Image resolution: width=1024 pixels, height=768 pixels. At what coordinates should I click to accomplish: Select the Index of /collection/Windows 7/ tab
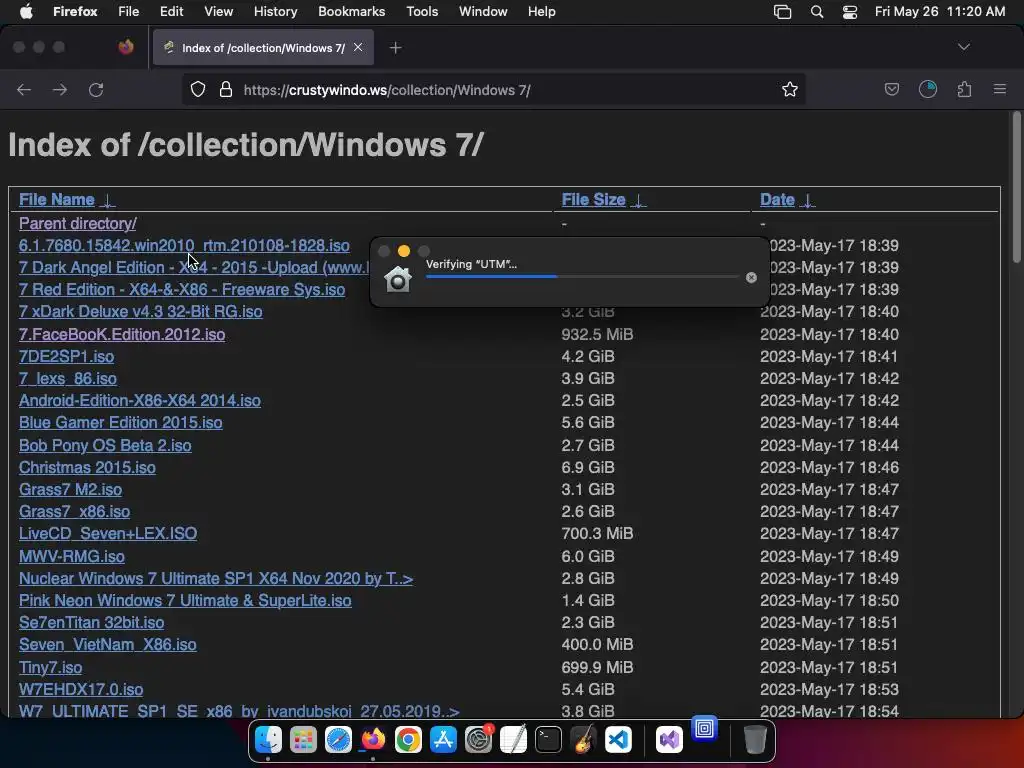263,48
